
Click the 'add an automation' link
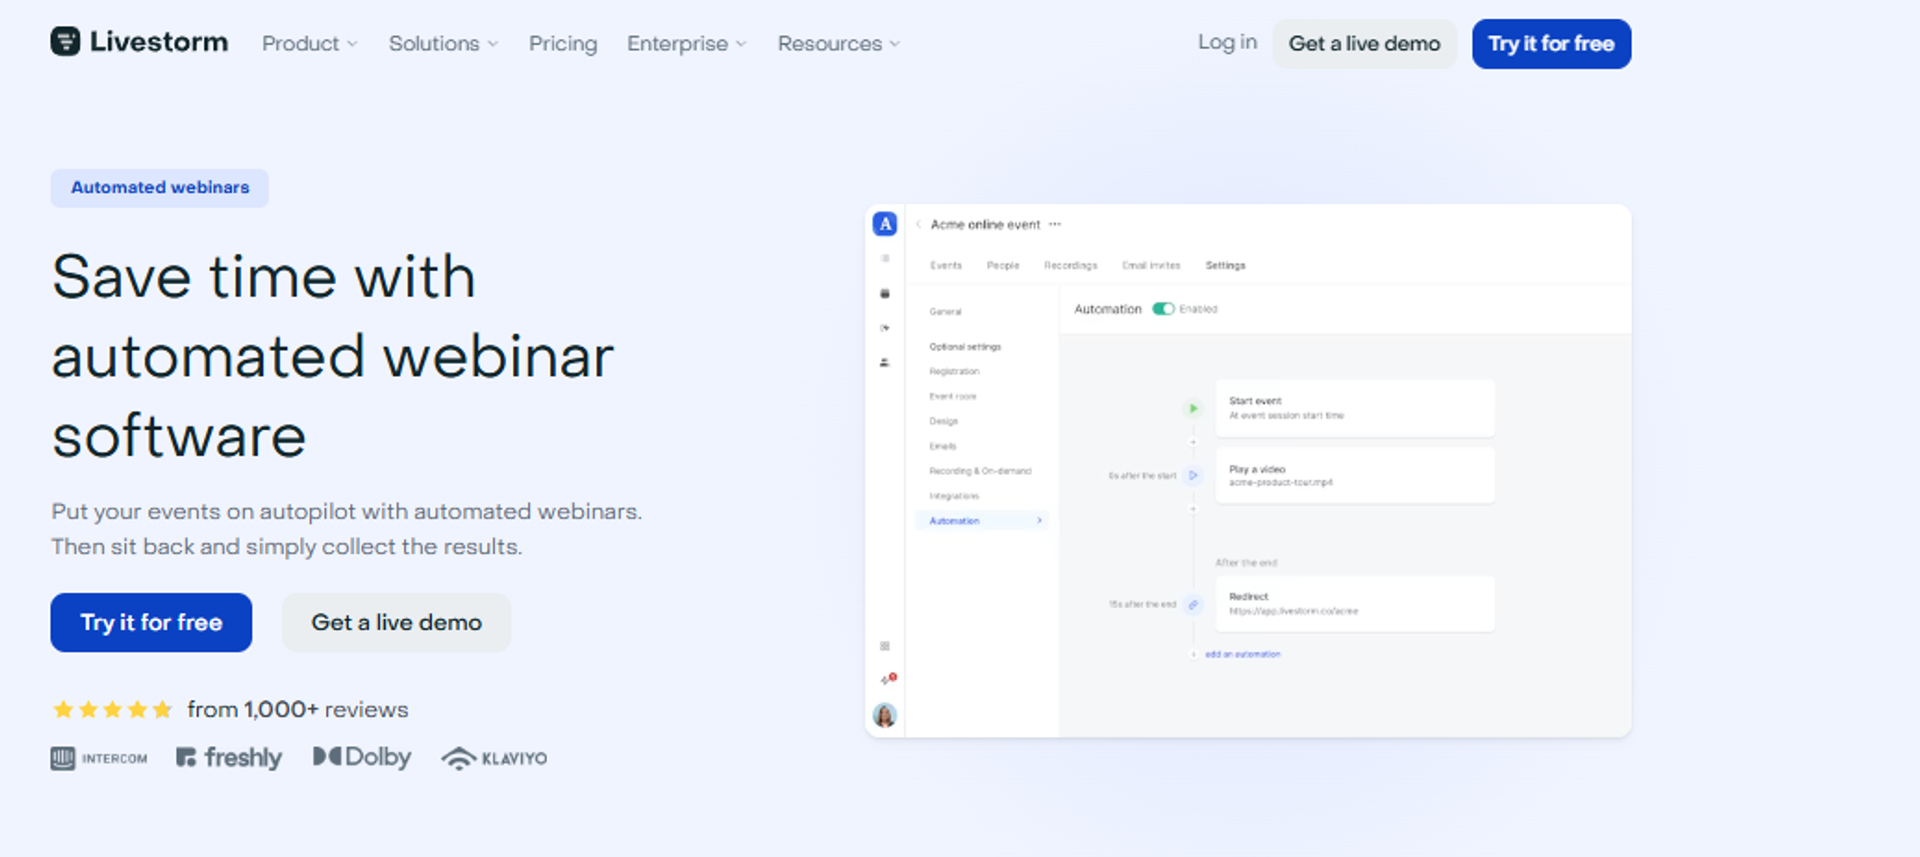[1243, 654]
